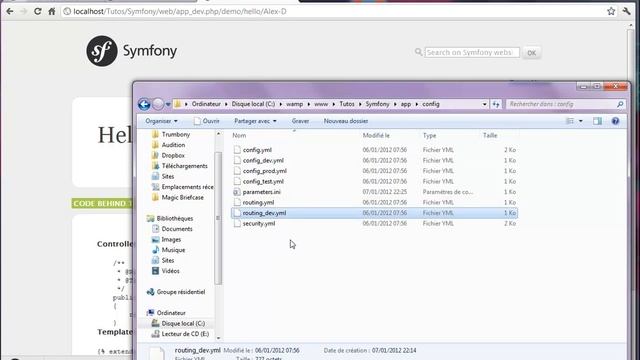Click the OK search button on Symfony page

click(x=531, y=53)
